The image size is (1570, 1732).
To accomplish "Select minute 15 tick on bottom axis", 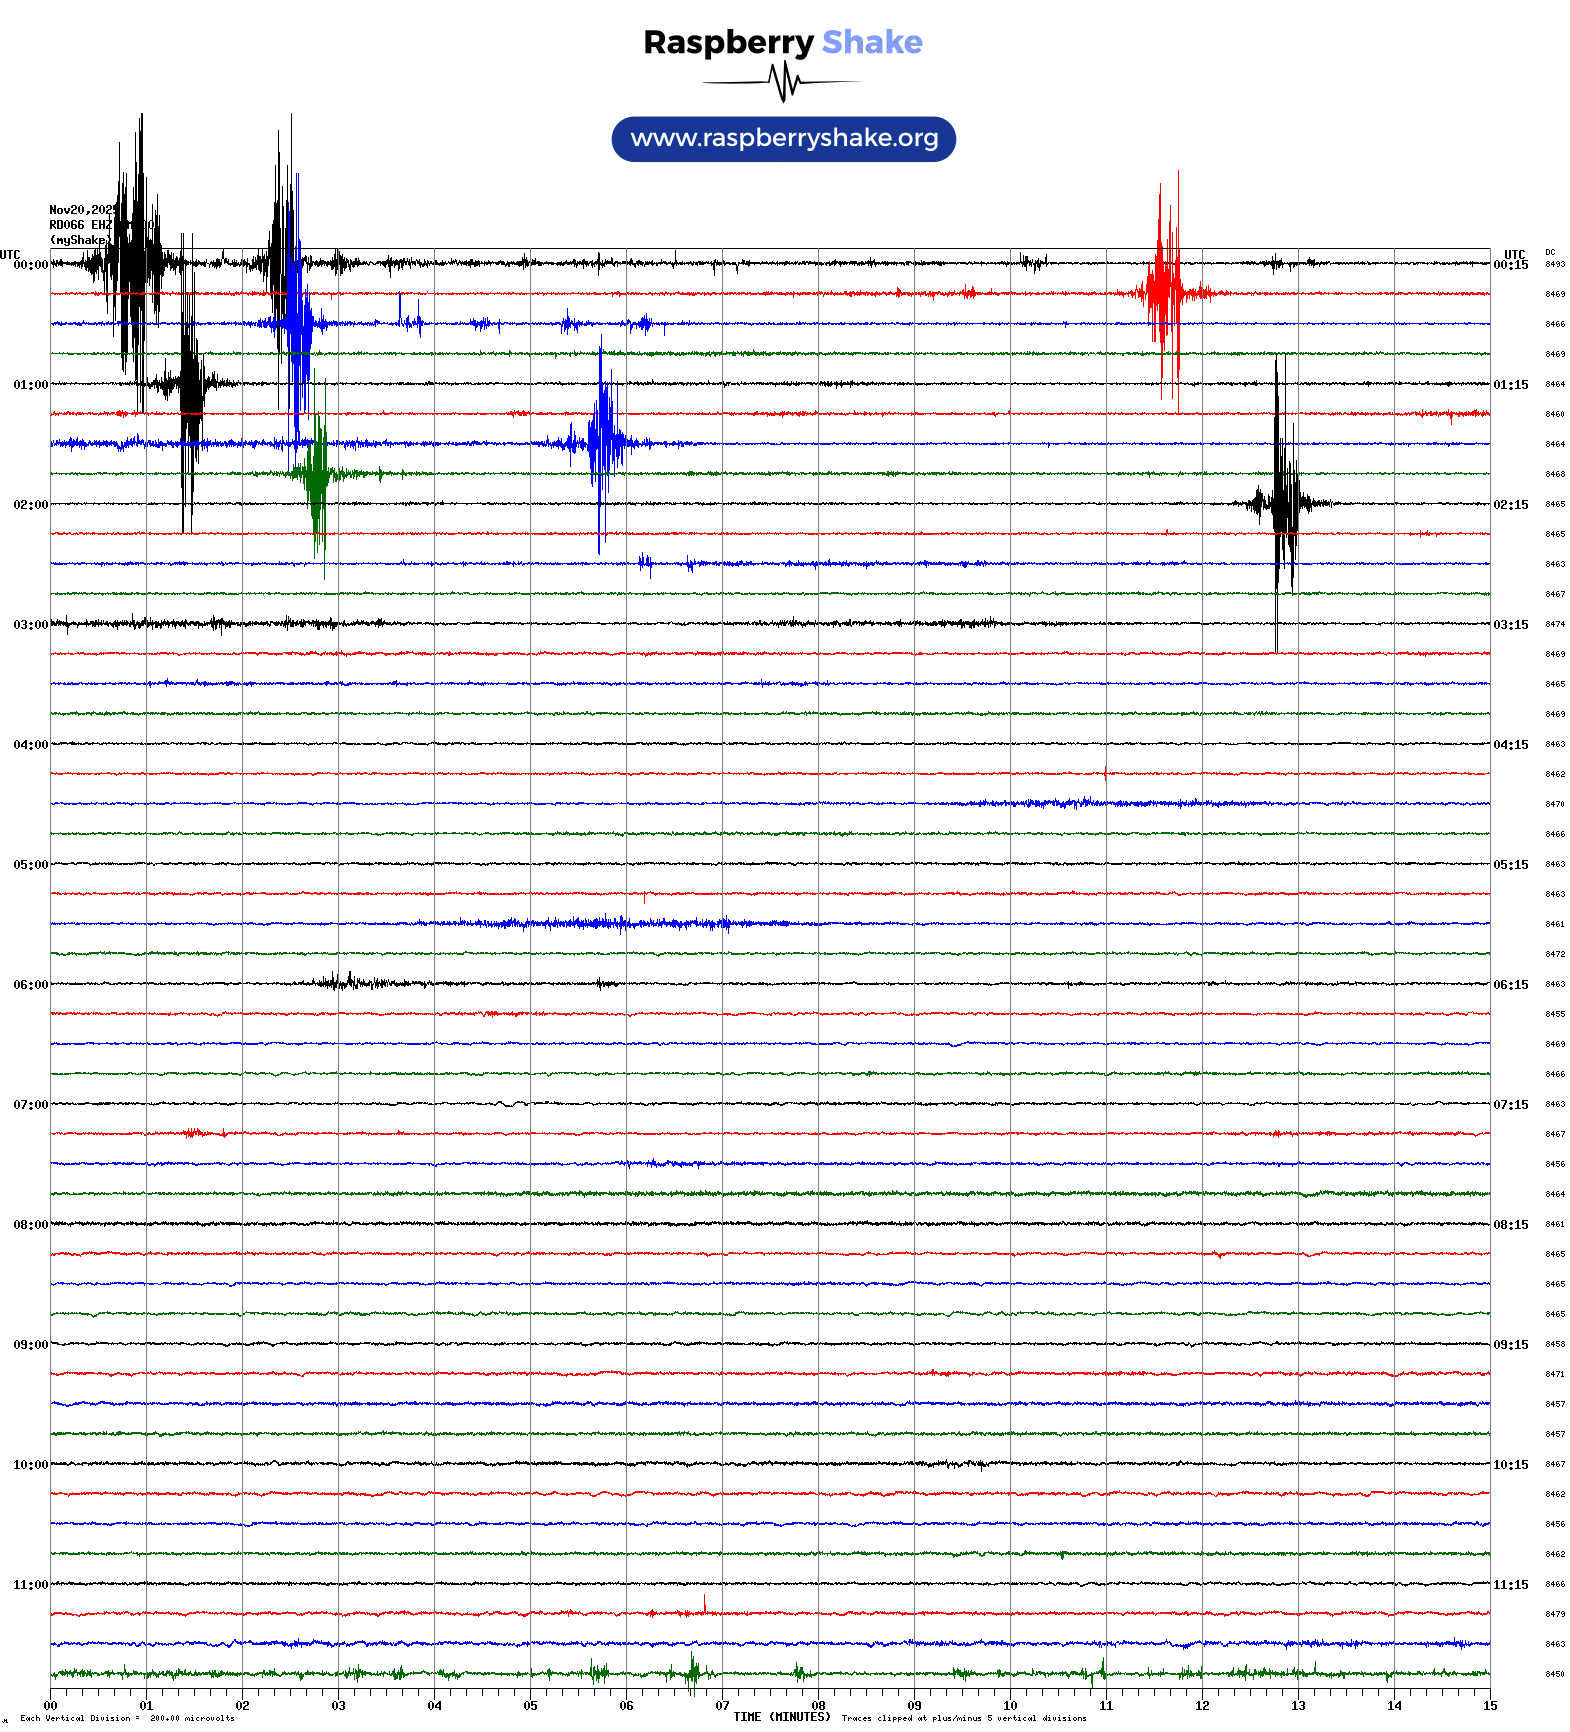I will click(1489, 1706).
